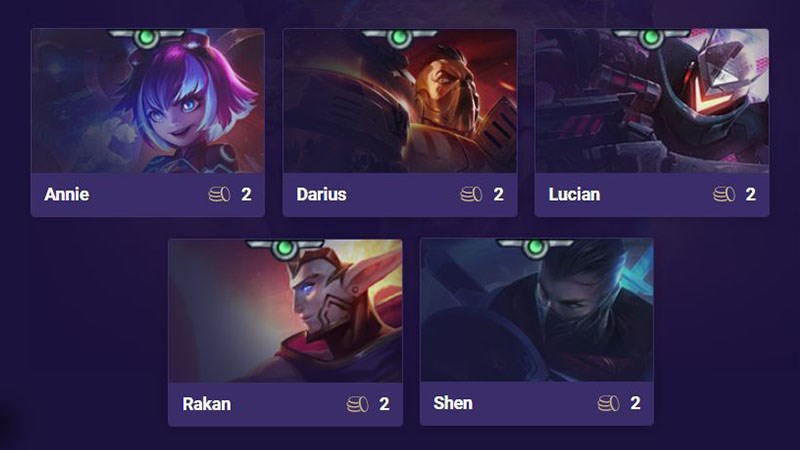Click the gold coin icon on Annie's card

pyautogui.click(x=219, y=194)
